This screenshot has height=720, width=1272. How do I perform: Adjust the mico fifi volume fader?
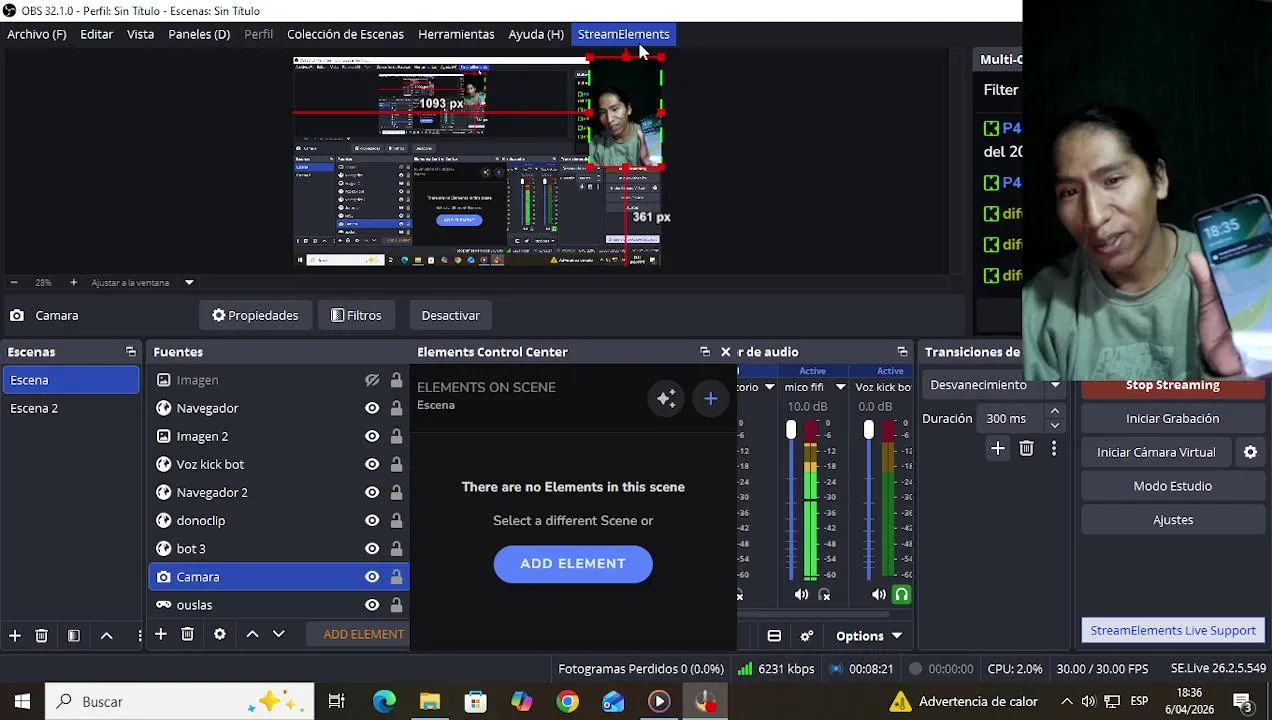(x=791, y=431)
